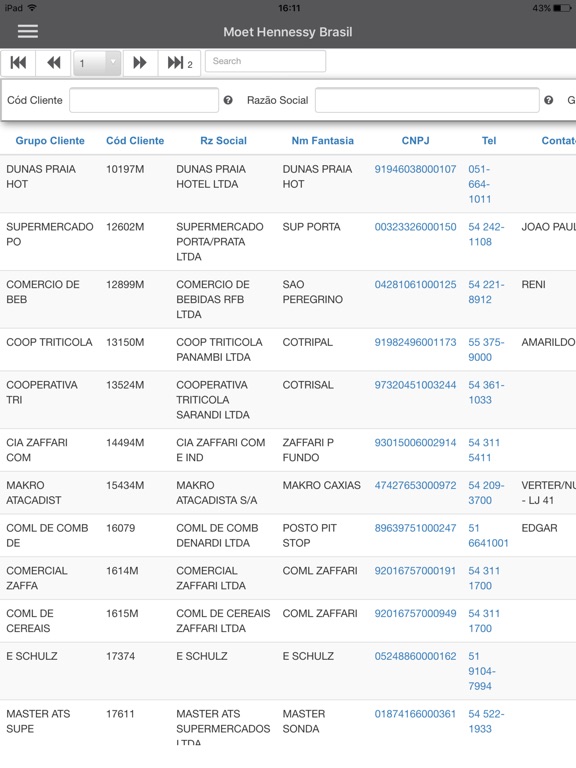Call phone 55 375-9000
This screenshot has height=768, width=576.
pos(486,350)
